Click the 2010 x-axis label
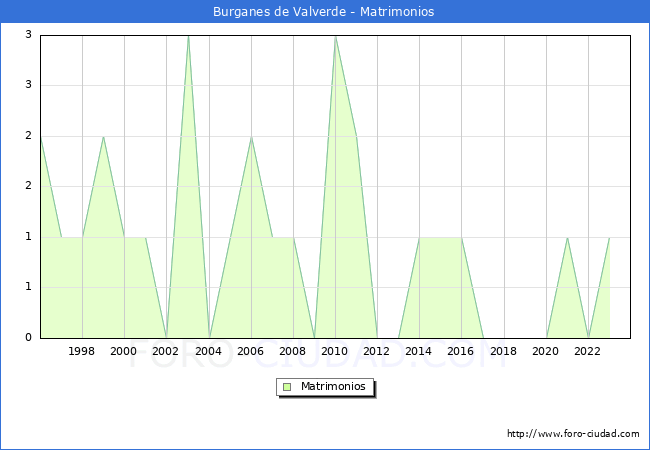This screenshot has width=650, height=450. click(335, 351)
